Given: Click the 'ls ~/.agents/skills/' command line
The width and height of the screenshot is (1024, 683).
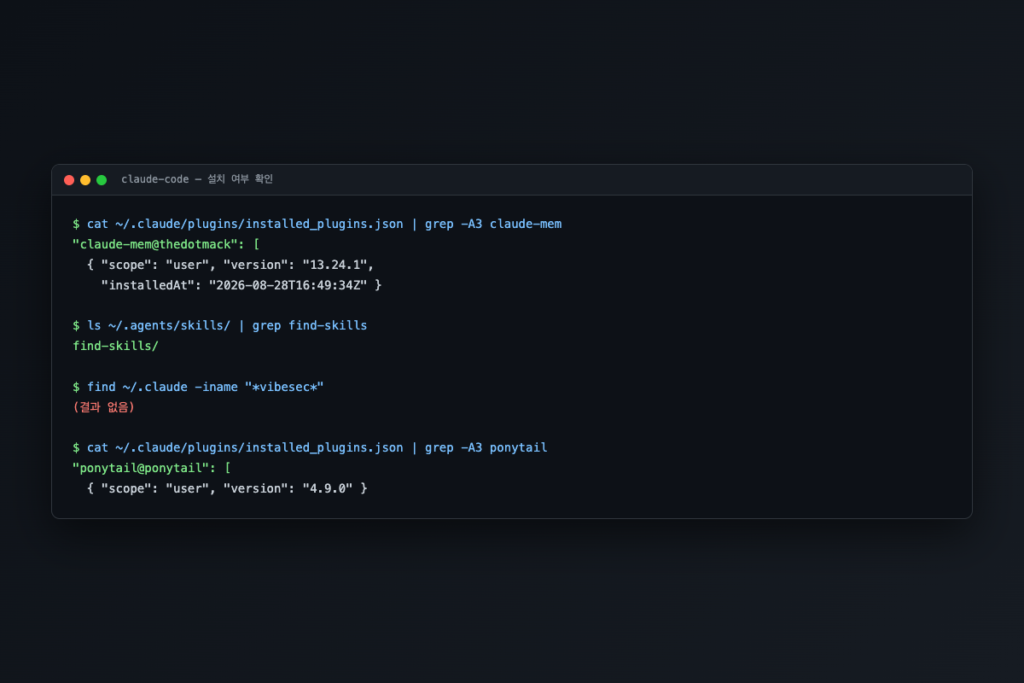Looking at the screenshot, I should [x=219, y=325].
